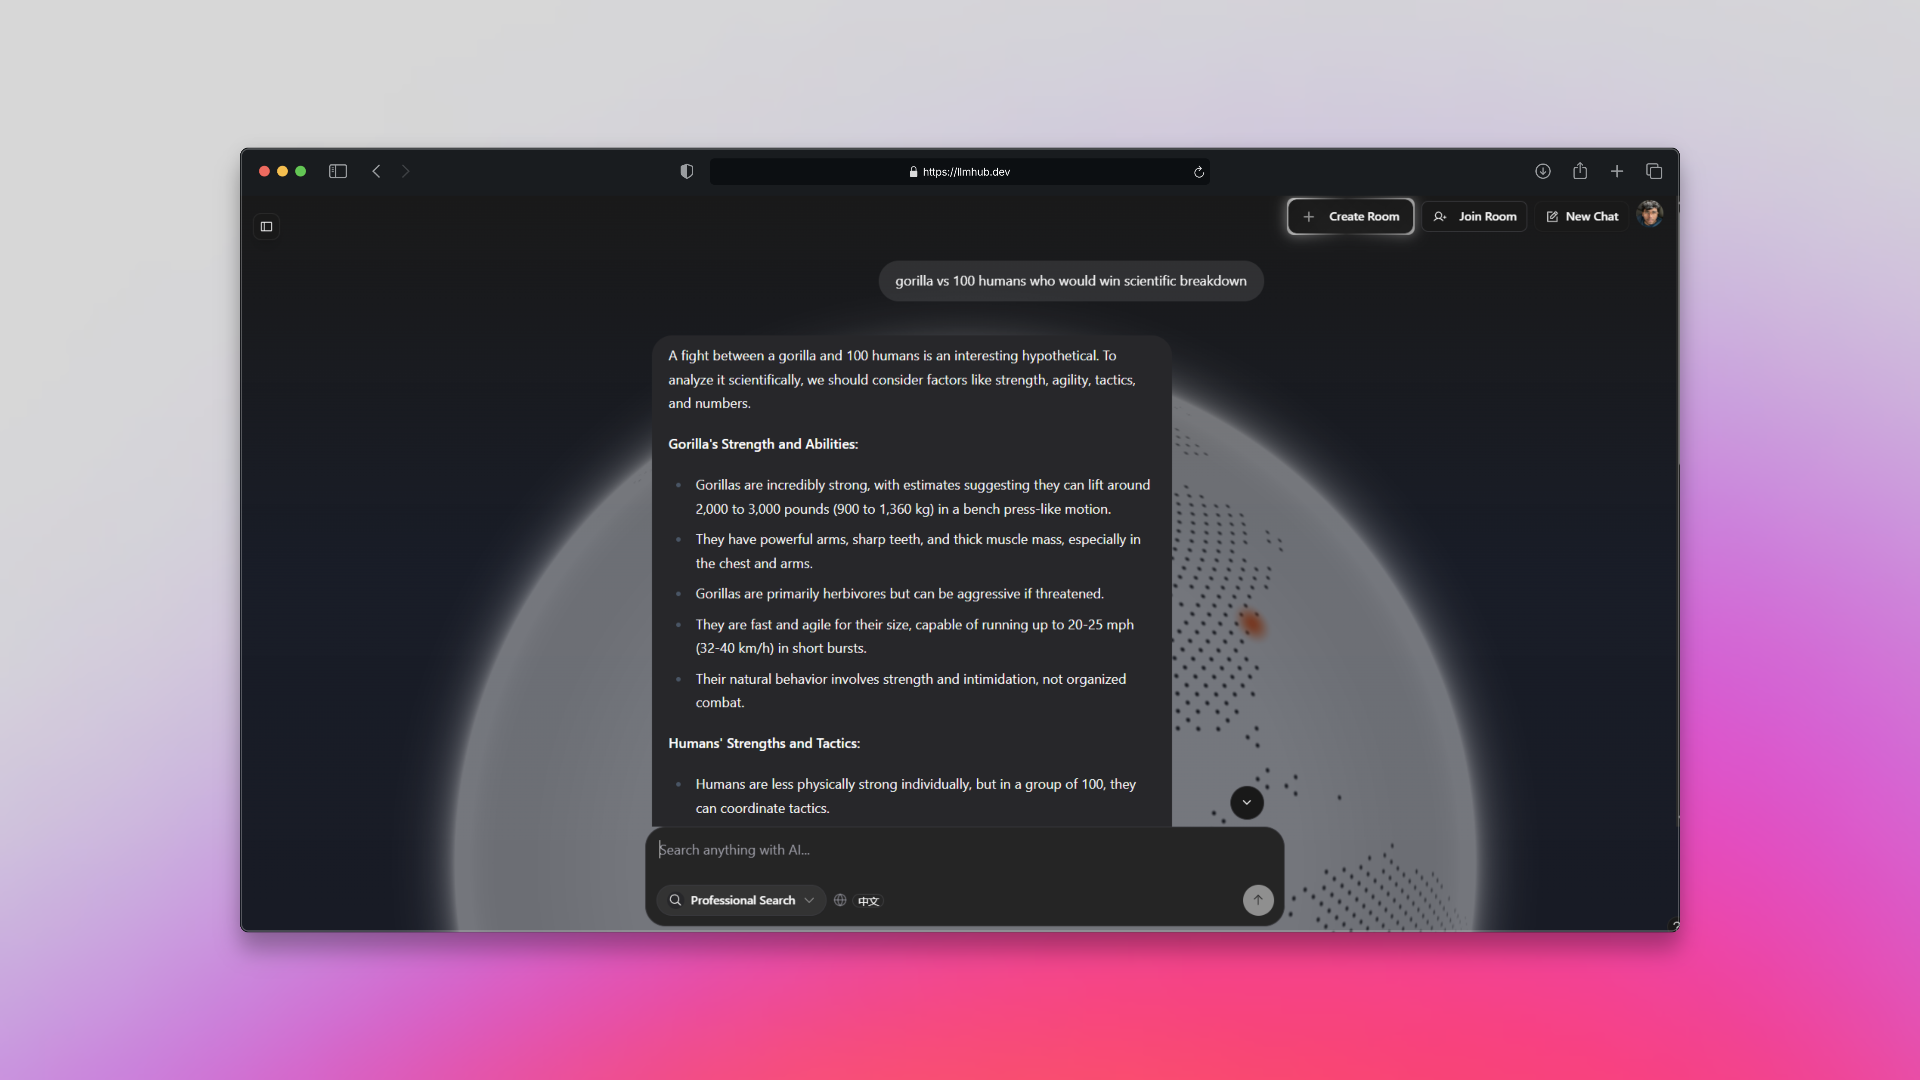
Task: Open the share sheet icon
Action: [1579, 171]
